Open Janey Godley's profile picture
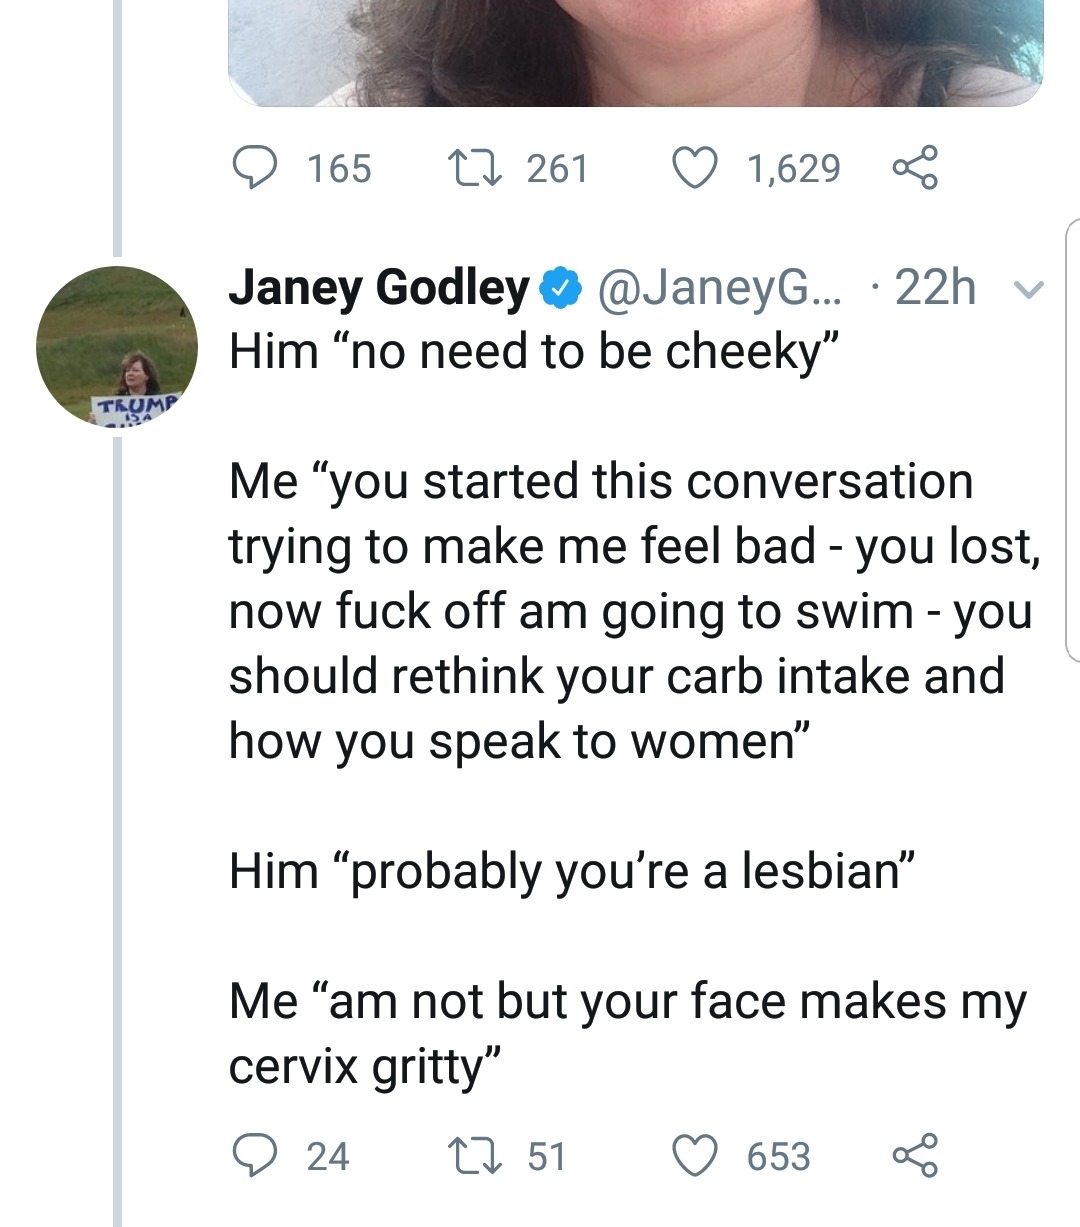The width and height of the screenshot is (1080, 1227). click(x=117, y=347)
